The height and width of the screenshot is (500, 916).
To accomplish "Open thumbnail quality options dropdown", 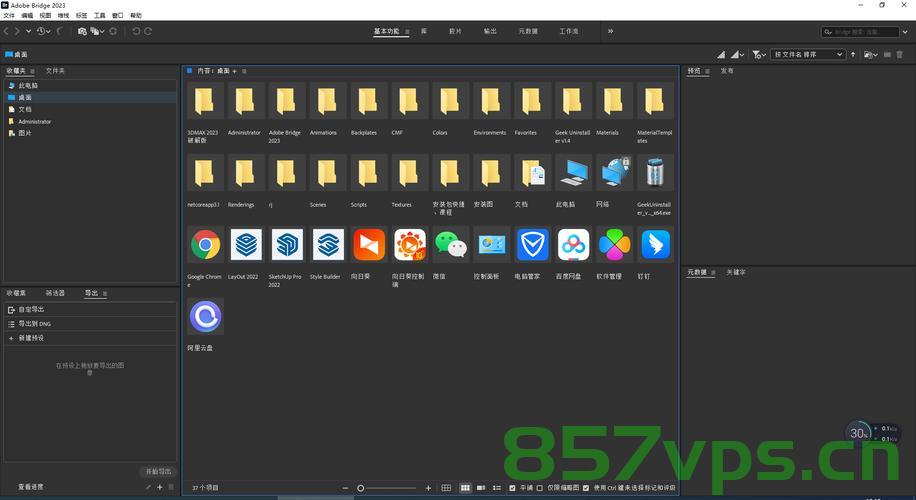I will pos(738,54).
